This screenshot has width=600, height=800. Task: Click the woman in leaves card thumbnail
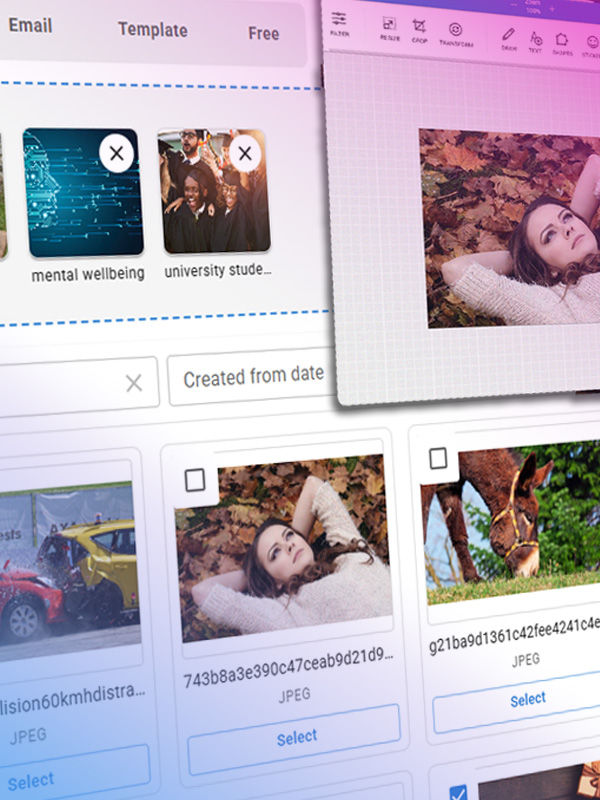click(x=285, y=547)
